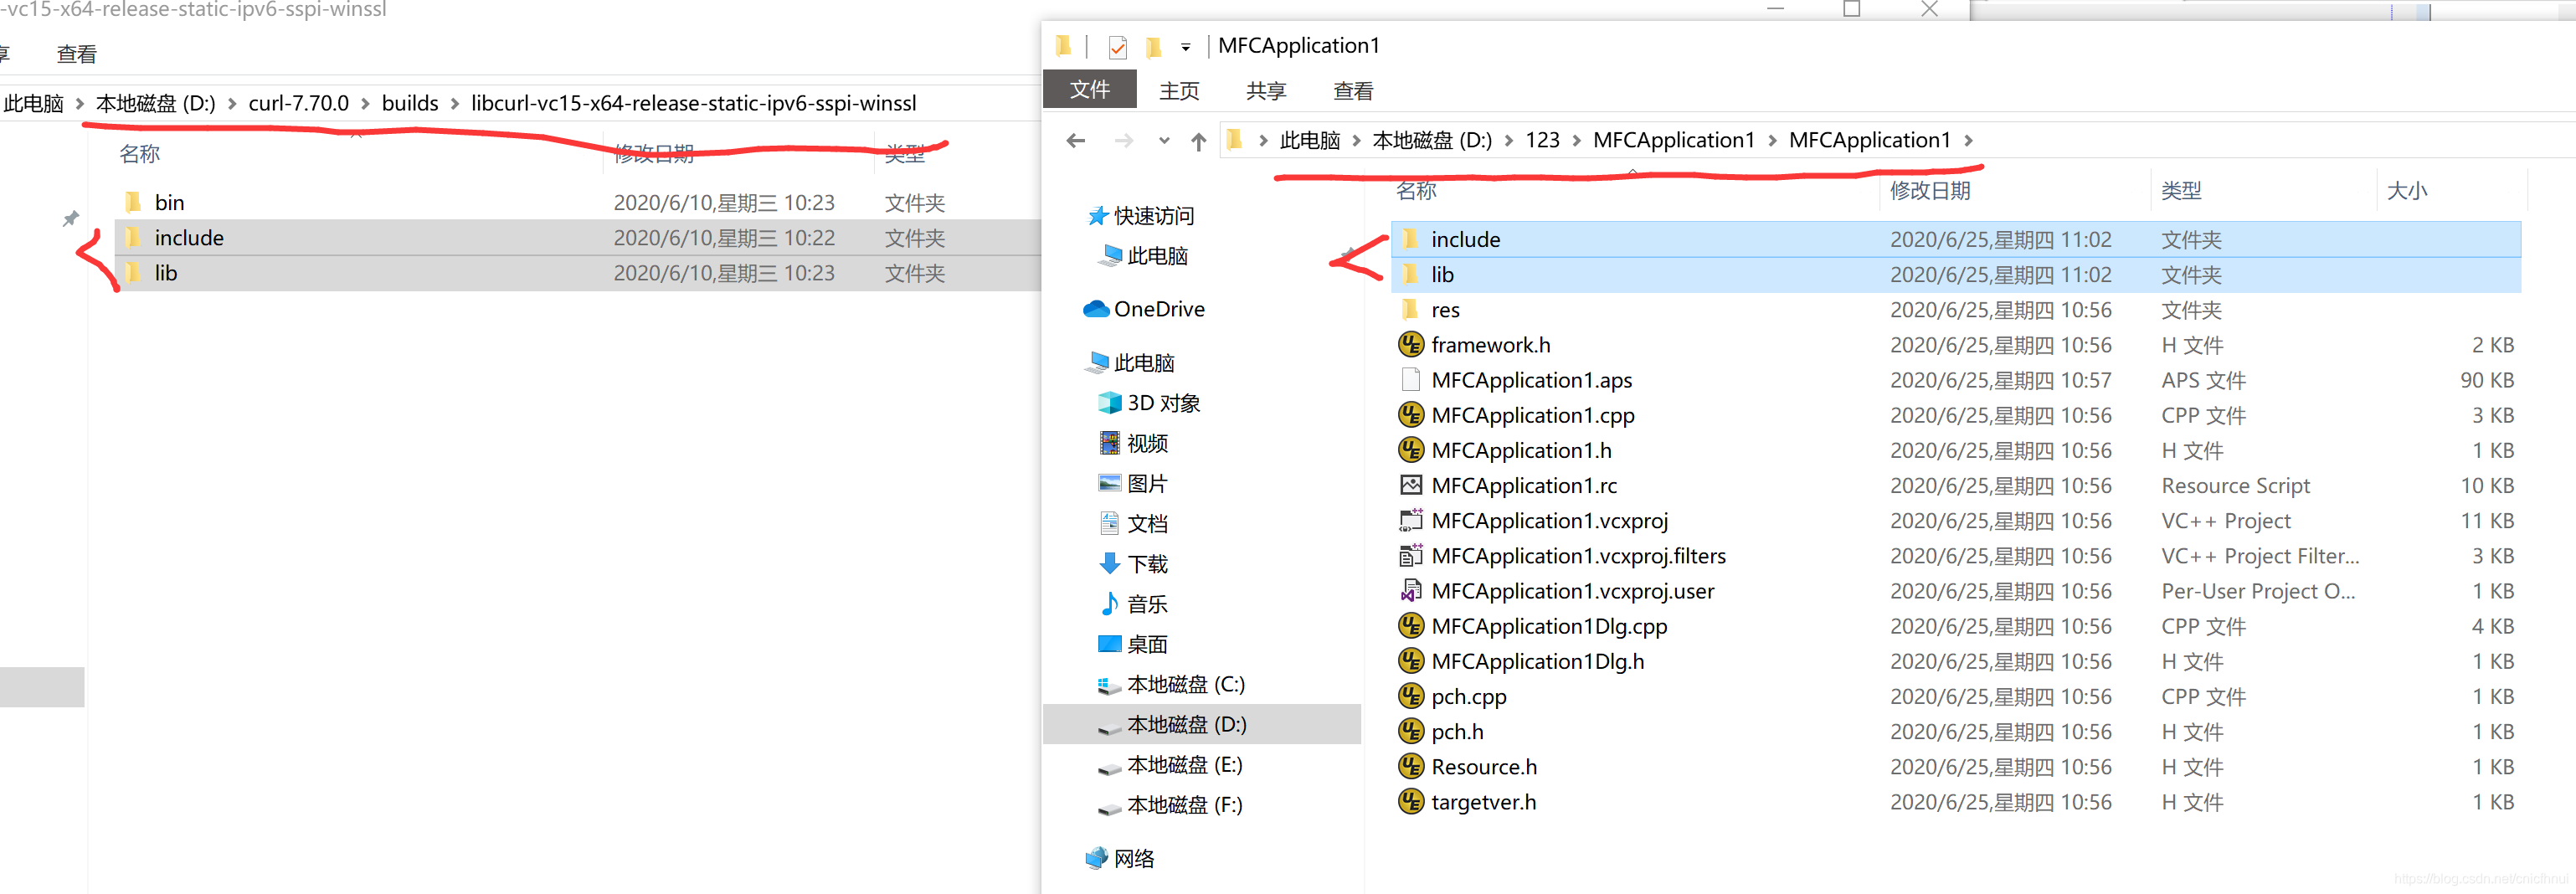Viewport: 2576px width, 894px height.
Task: Select 本地磁盘 (C:) in navigation pane
Action: 1171,685
